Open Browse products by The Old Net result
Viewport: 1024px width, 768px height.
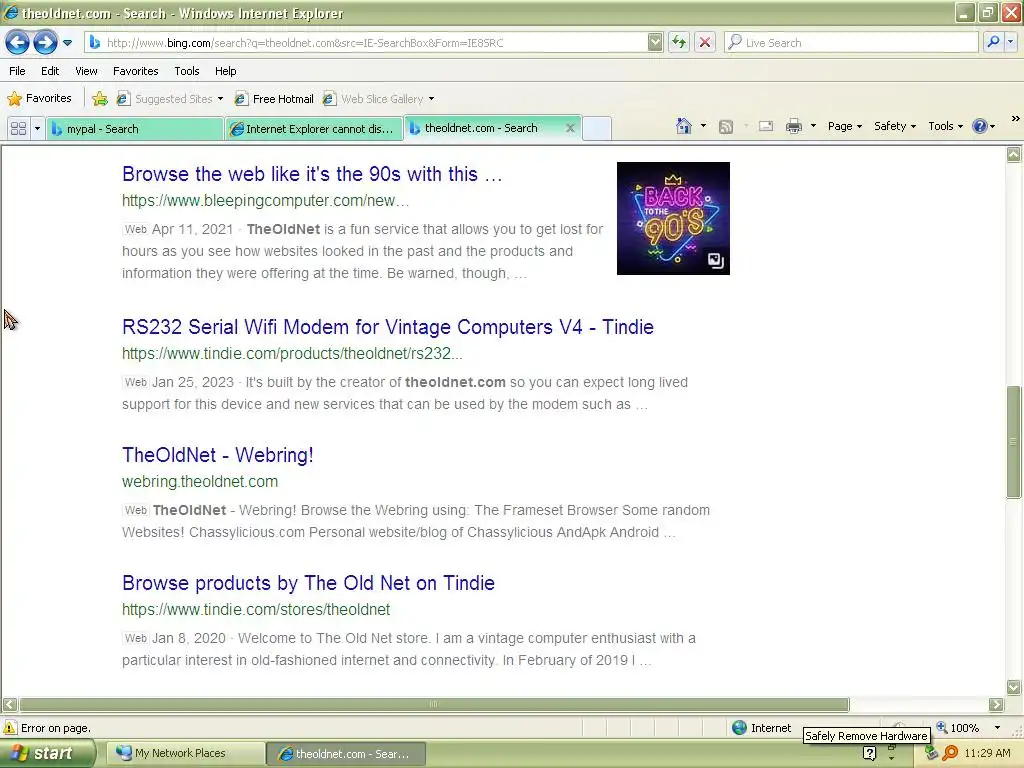click(x=308, y=583)
